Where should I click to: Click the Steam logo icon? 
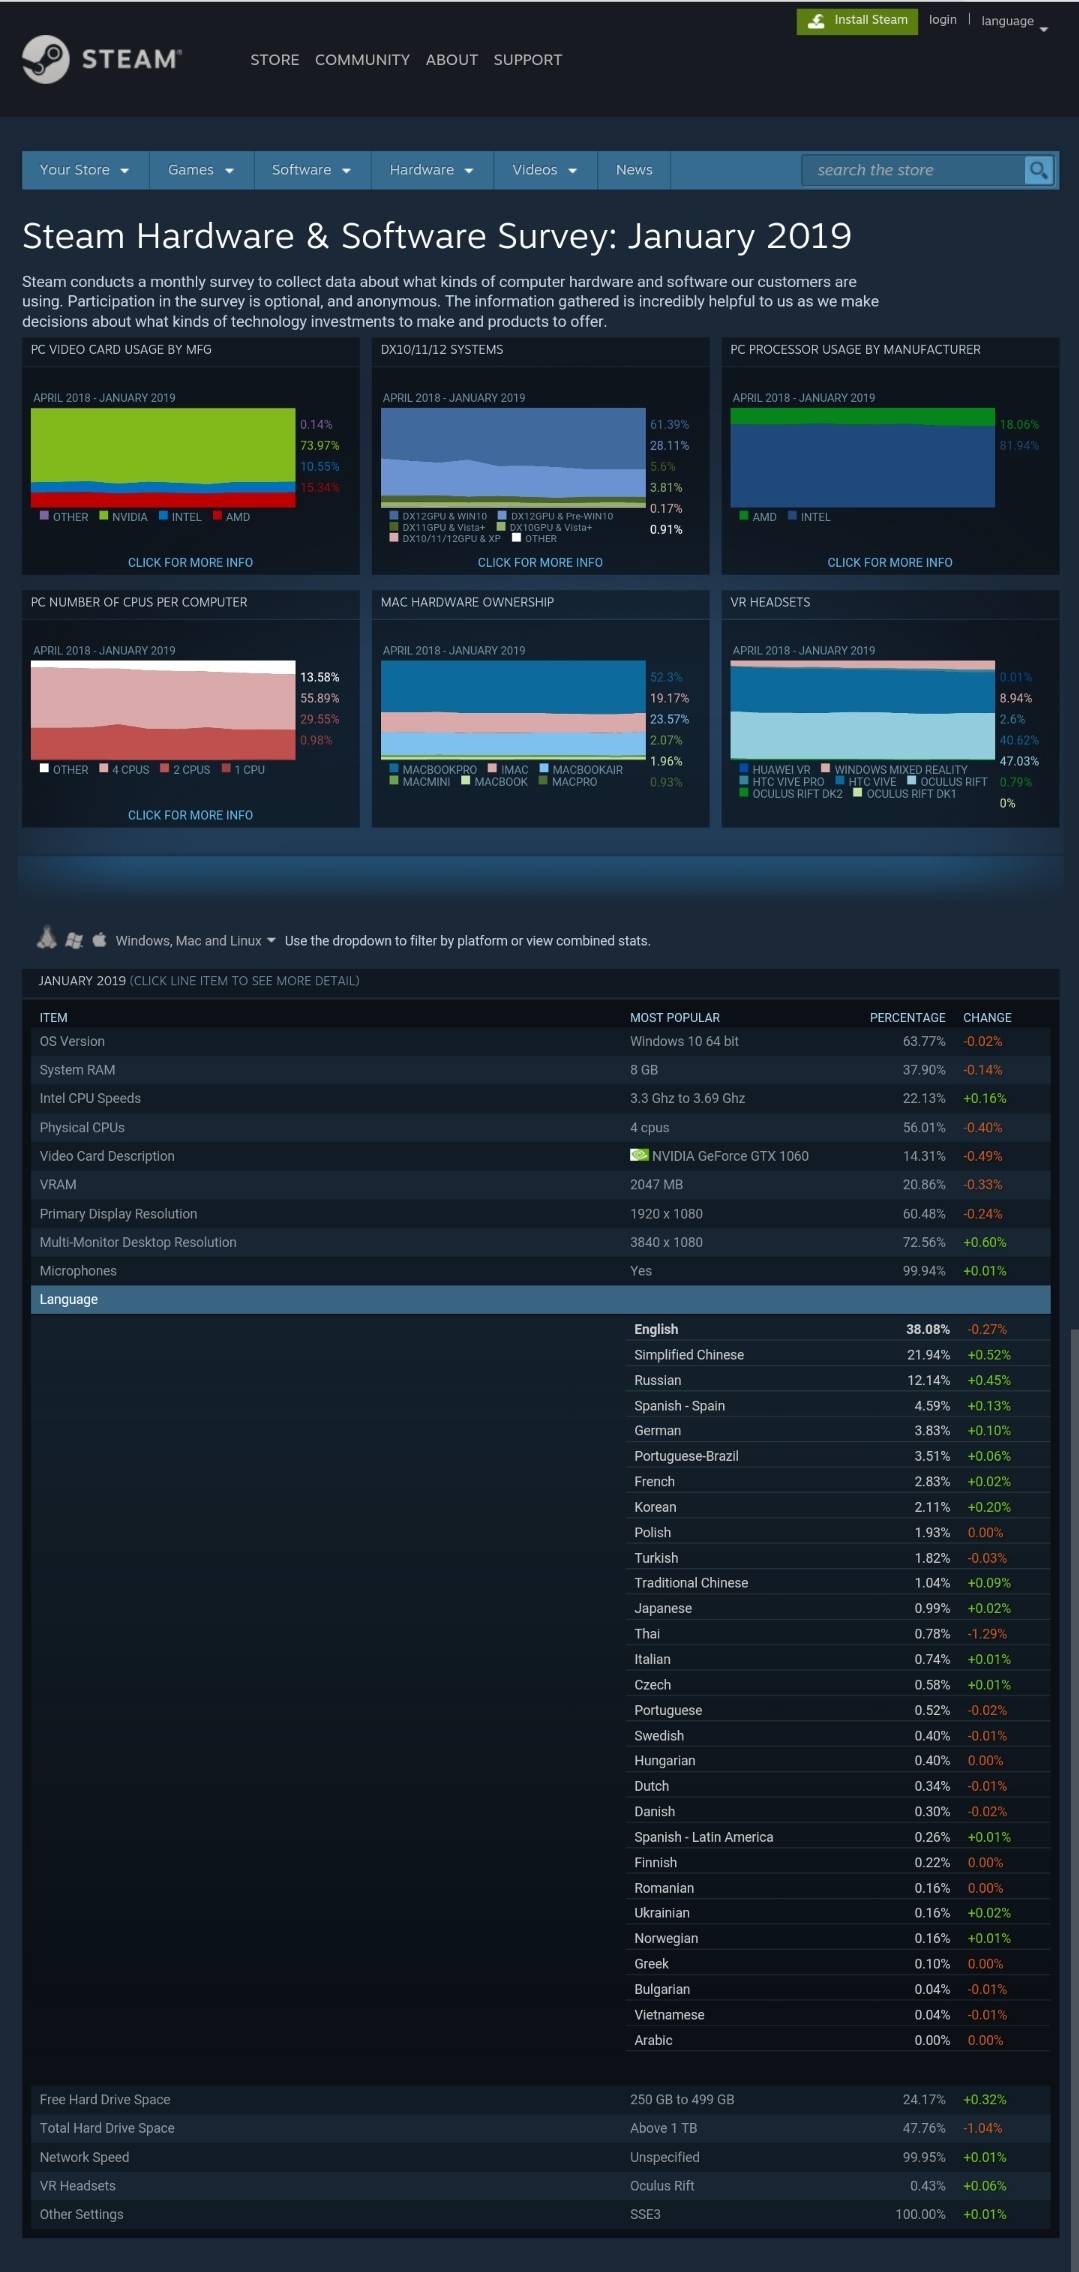tap(46, 59)
